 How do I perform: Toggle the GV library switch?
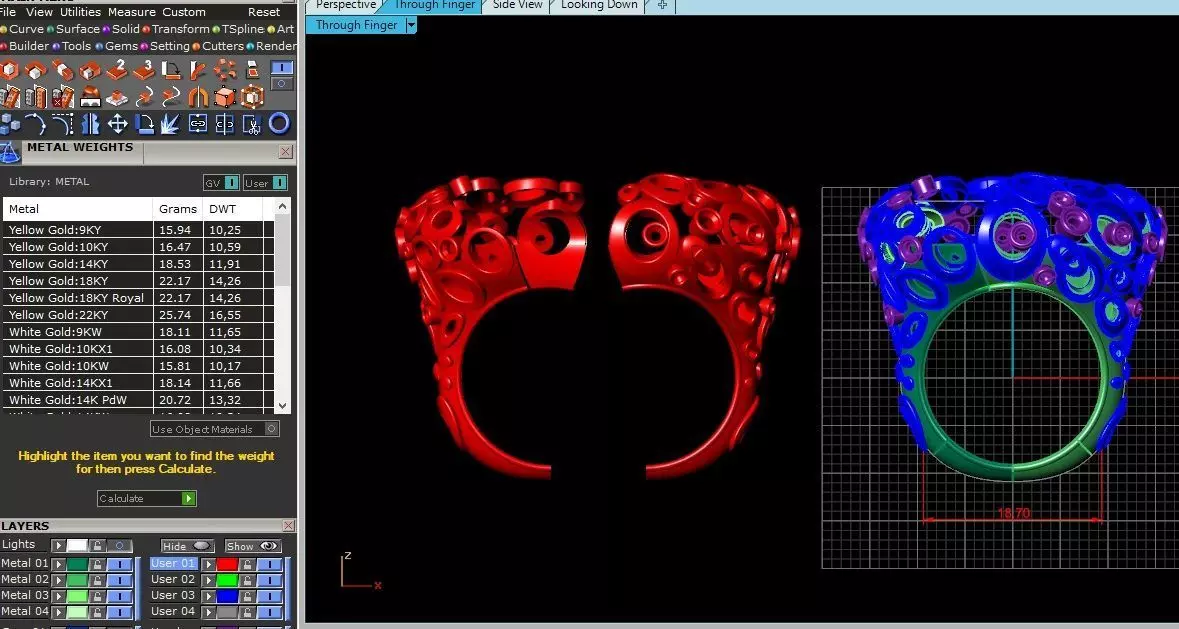(232, 183)
